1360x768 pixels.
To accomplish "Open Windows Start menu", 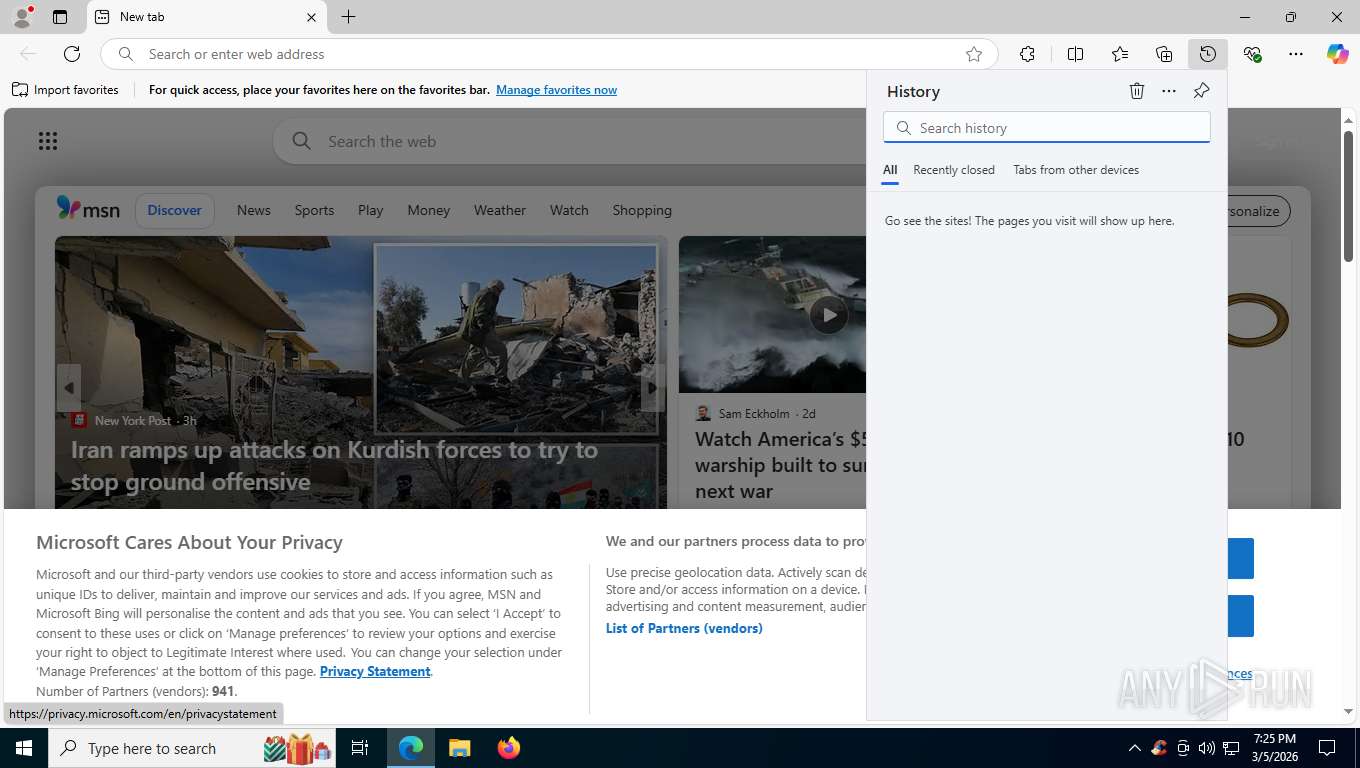I will (x=24, y=748).
